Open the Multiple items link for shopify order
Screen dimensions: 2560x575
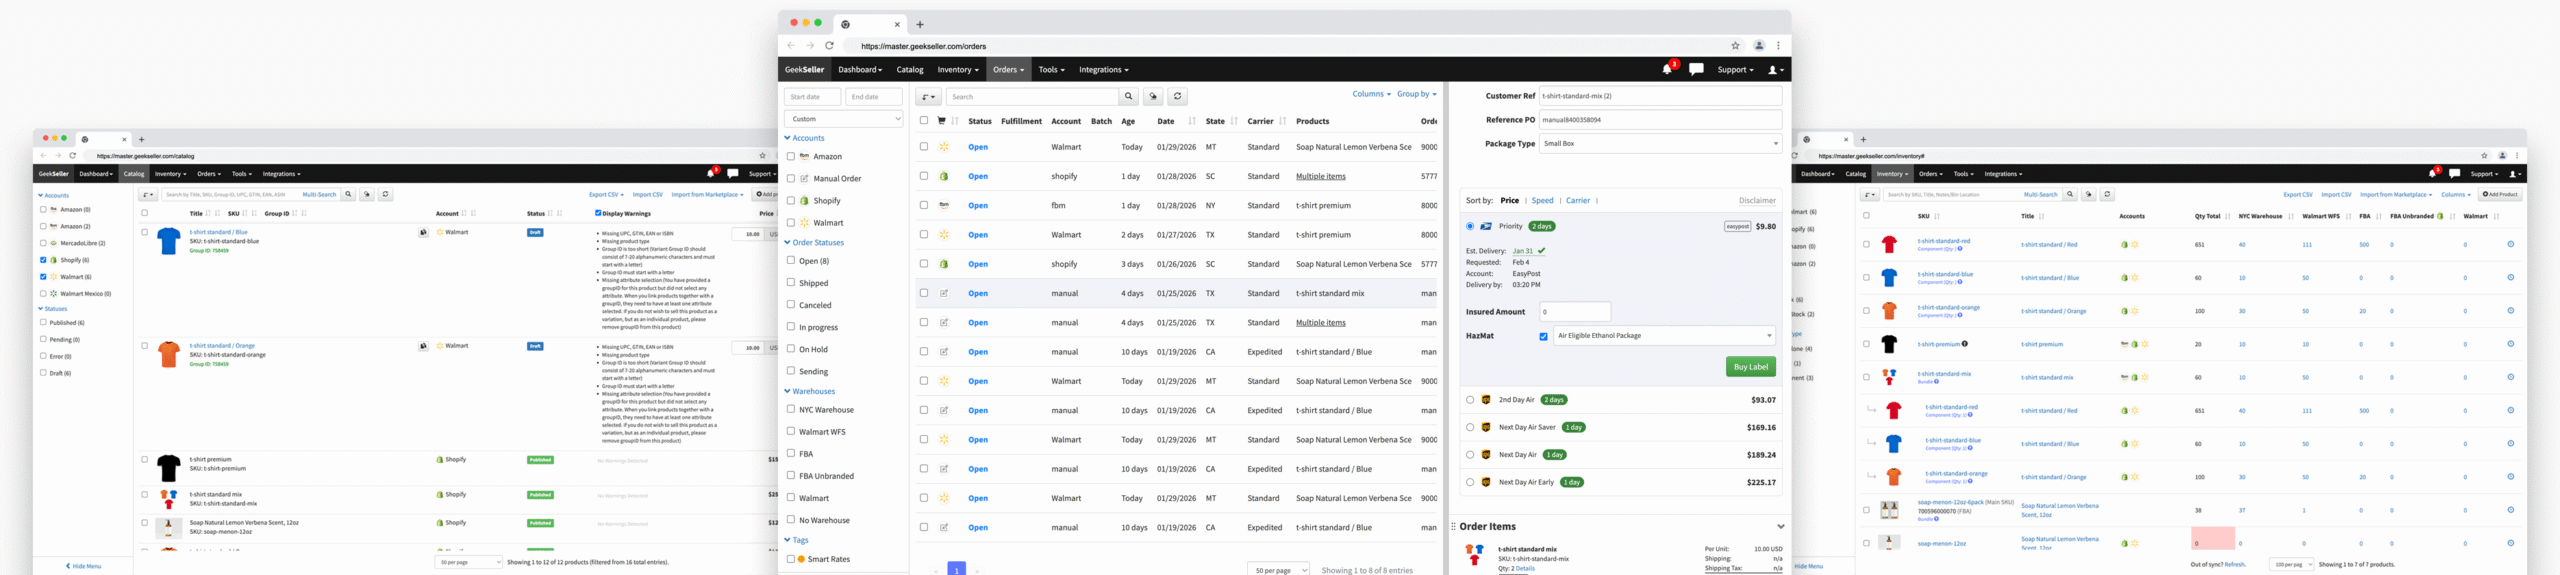coord(1320,177)
